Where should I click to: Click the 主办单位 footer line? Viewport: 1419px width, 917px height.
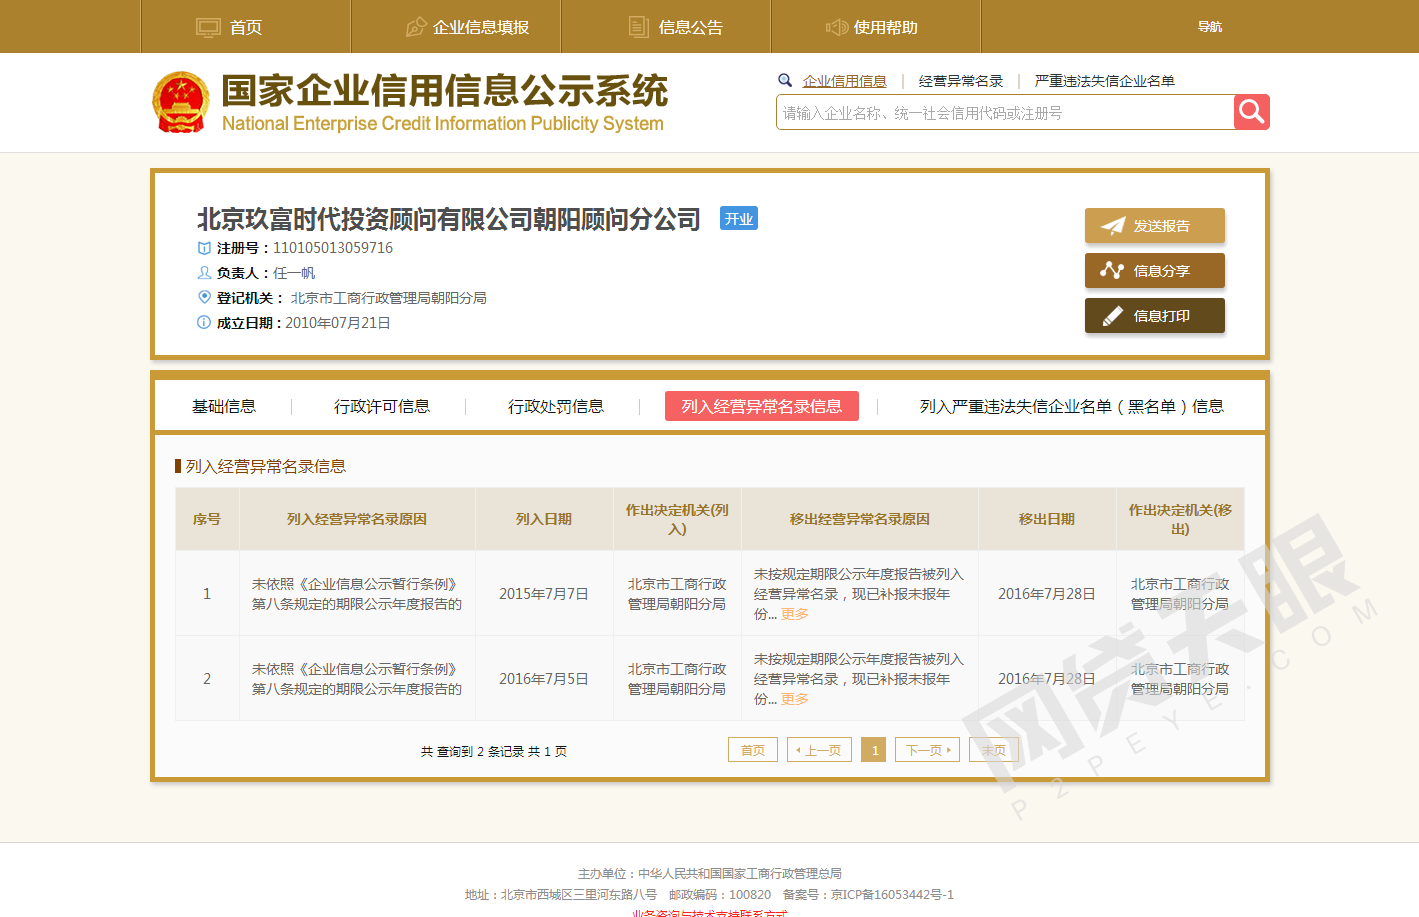(710, 874)
